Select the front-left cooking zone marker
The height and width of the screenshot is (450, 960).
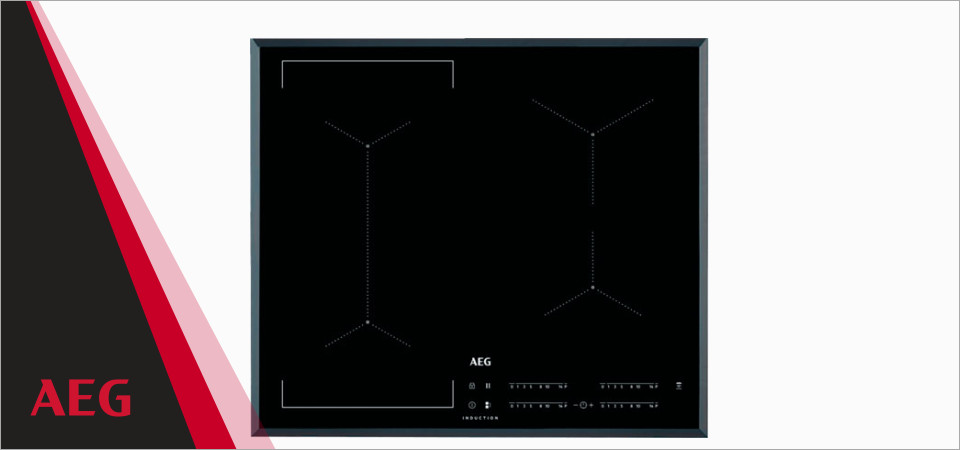coord(368,323)
